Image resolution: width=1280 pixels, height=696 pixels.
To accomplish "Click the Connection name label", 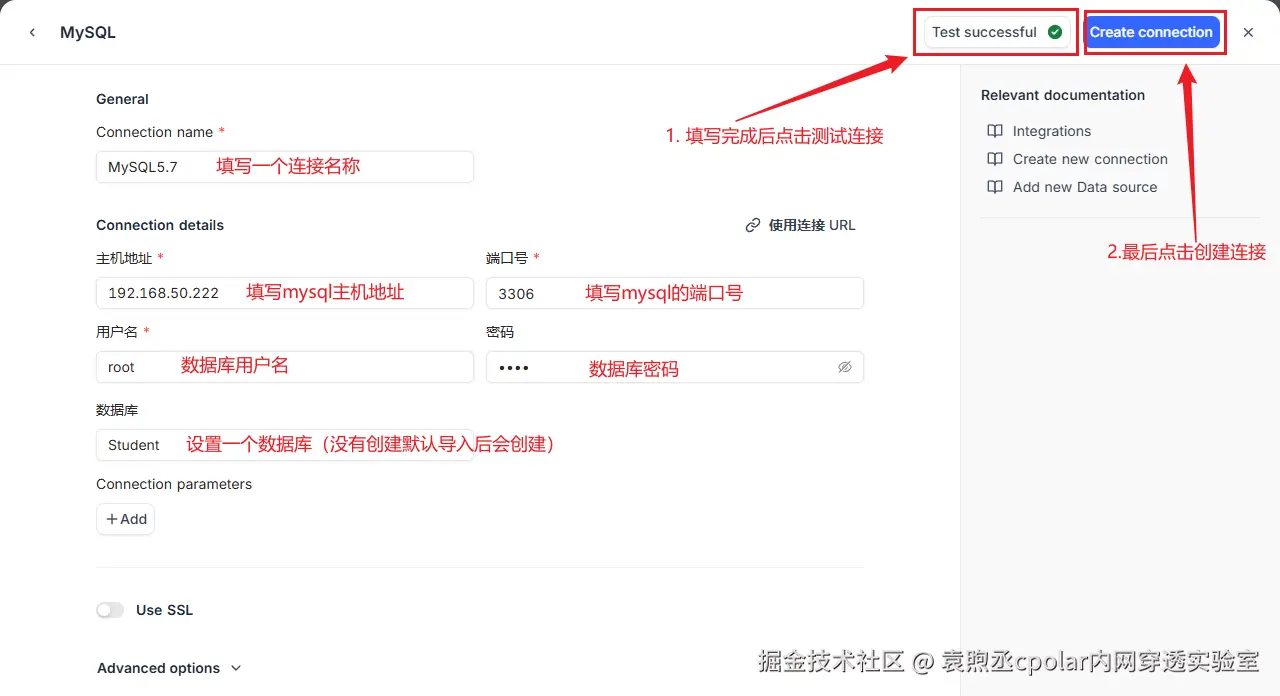I will pyautogui.click(x=155, y=132).
